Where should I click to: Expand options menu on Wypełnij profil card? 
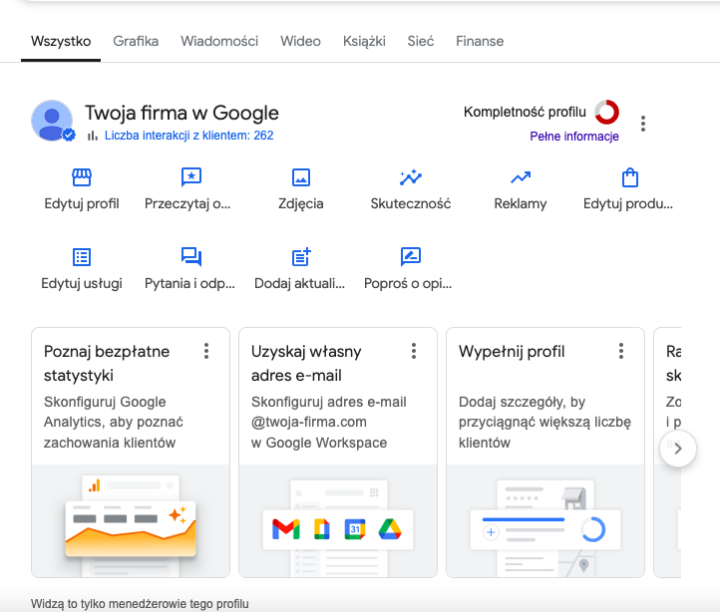621,351
